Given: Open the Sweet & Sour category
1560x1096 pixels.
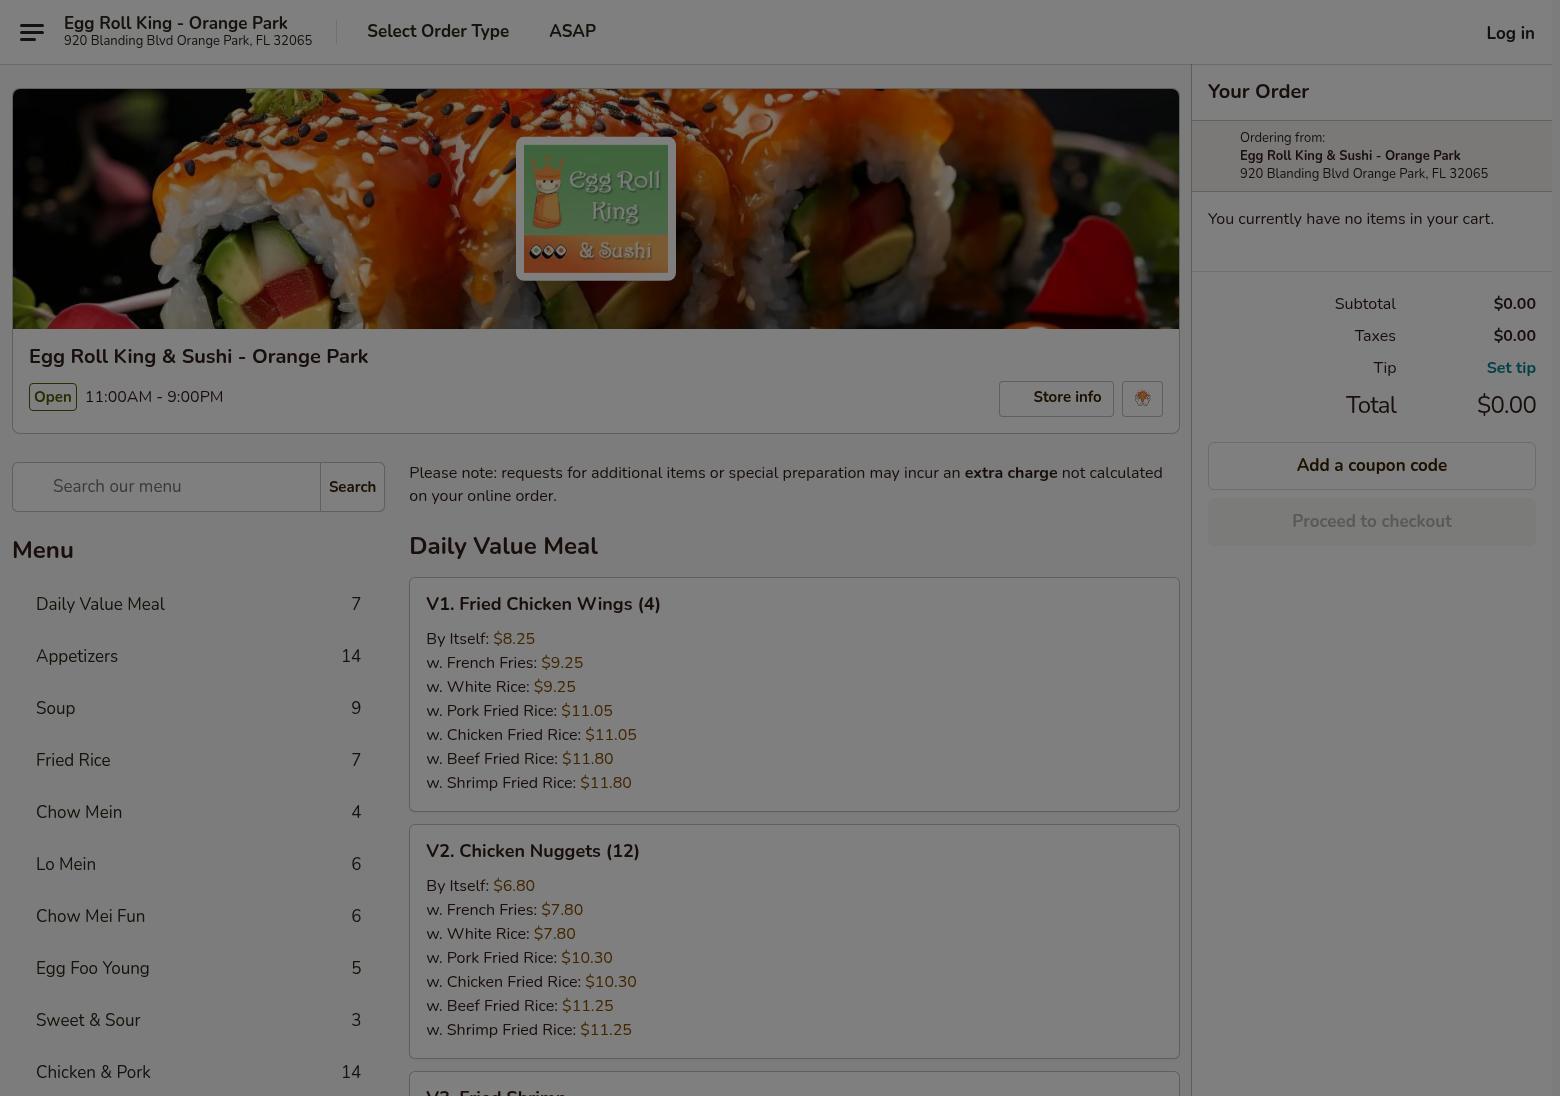Looking at the screenshot, I should click(198, 1020).
